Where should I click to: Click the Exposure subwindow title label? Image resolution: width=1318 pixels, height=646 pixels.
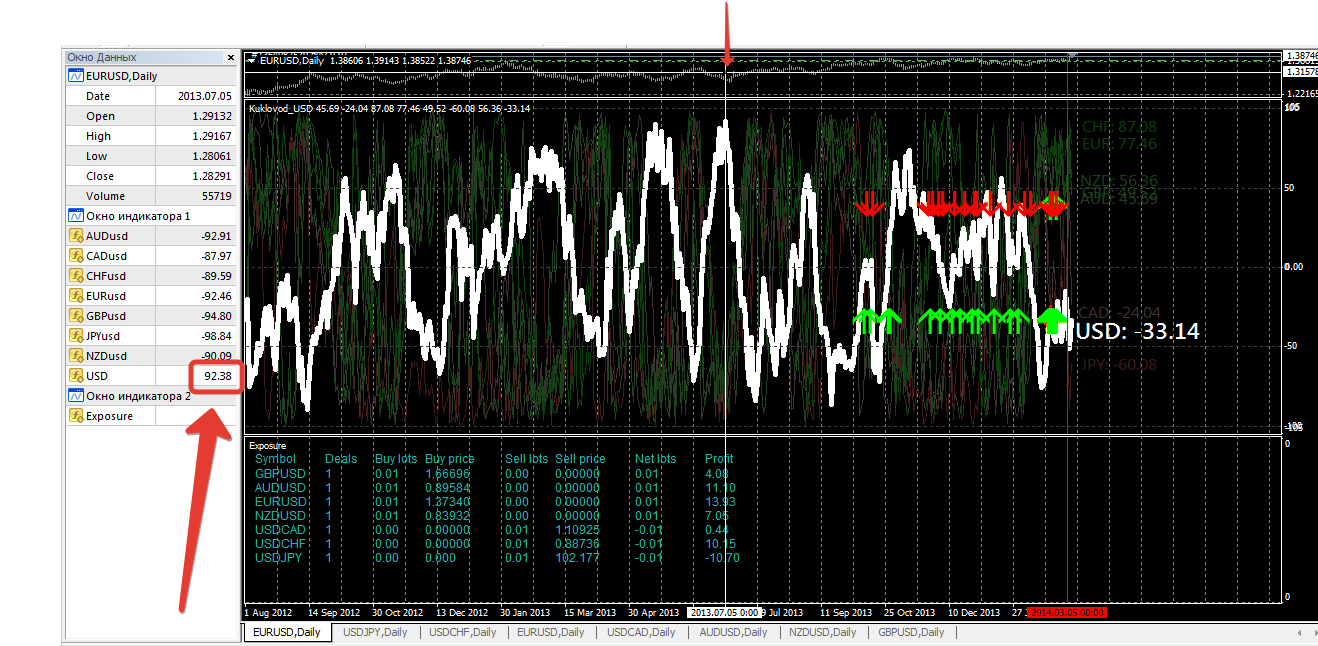(267, 445)
